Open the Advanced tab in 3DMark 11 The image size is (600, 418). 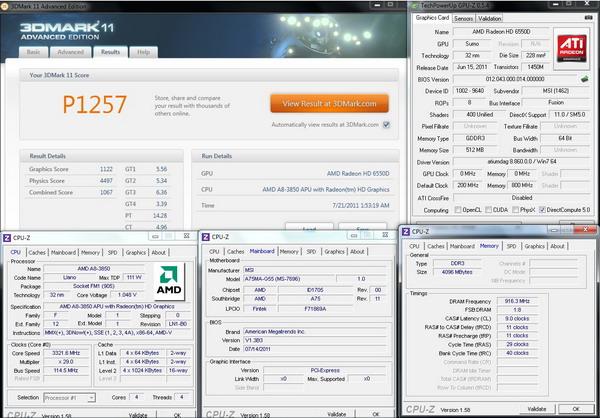70,52
